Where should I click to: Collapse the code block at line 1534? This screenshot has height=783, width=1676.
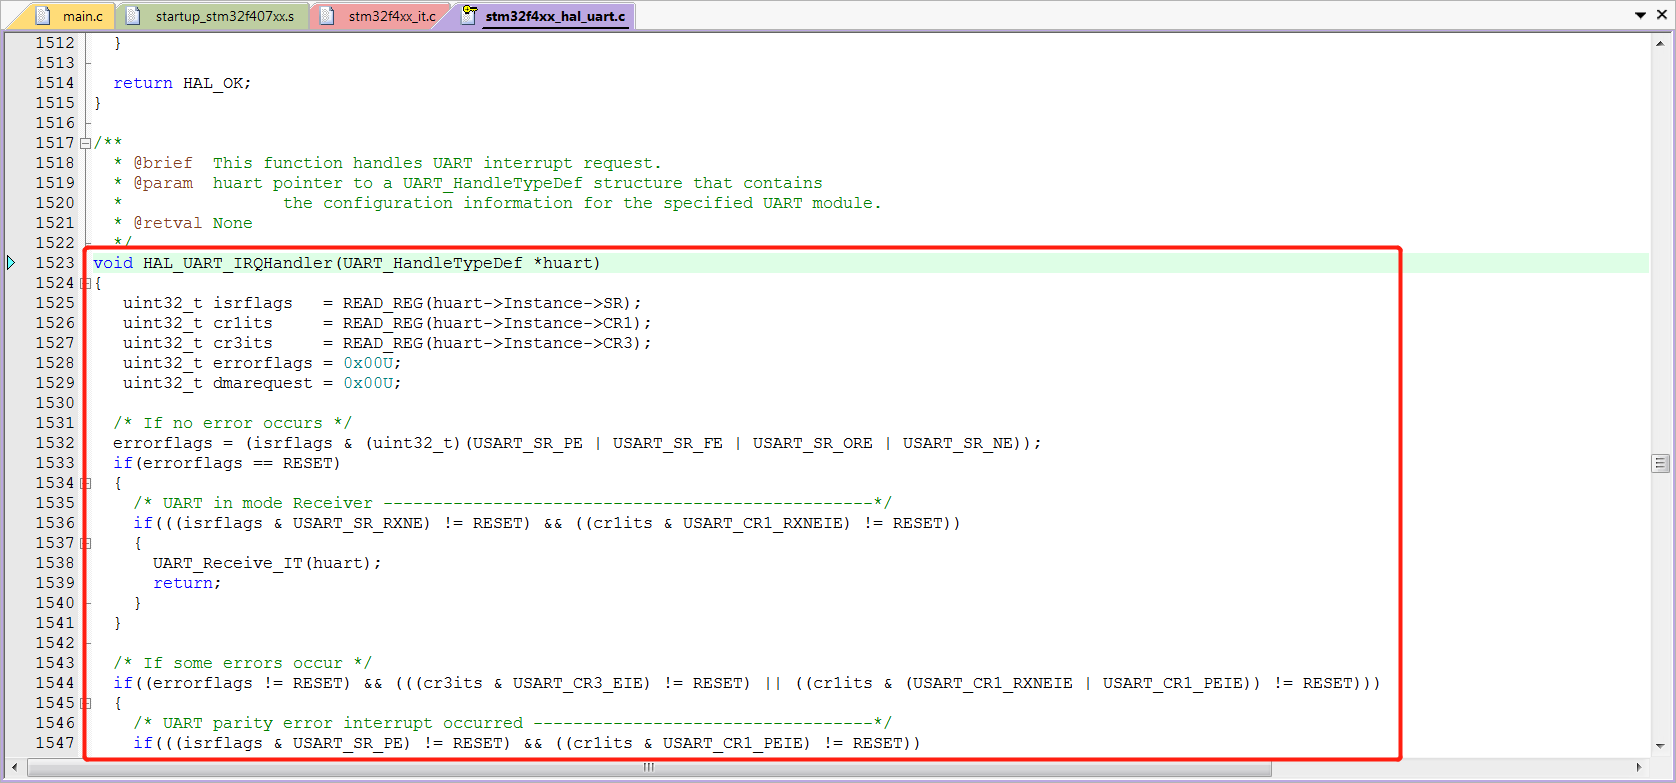tap(86, 483)
